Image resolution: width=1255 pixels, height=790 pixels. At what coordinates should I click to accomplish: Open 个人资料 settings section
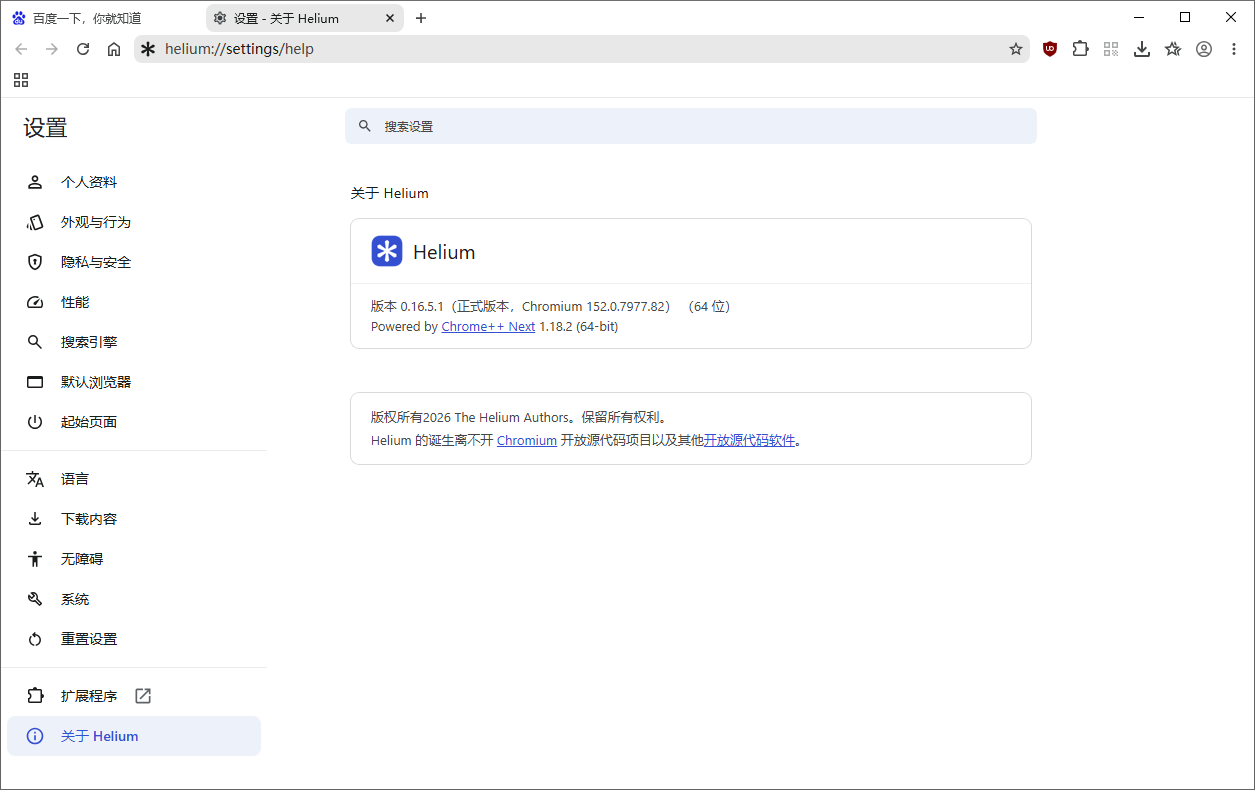(x=133, y=182)
